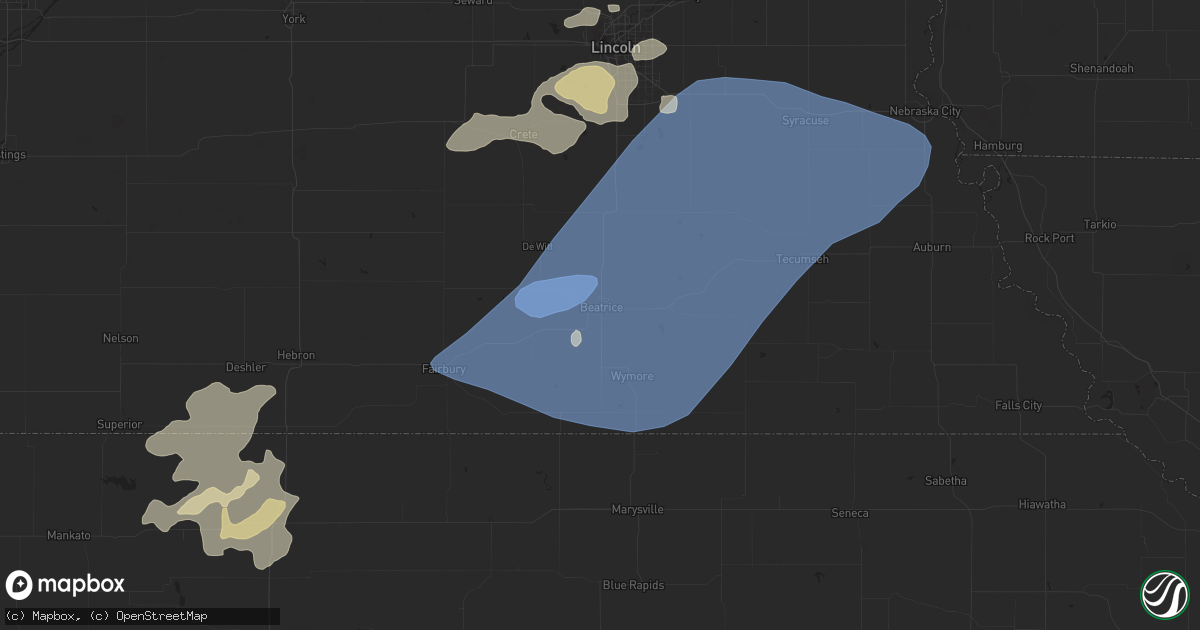
Task: Select the Sabetha town label
Action: coord(945,480)
